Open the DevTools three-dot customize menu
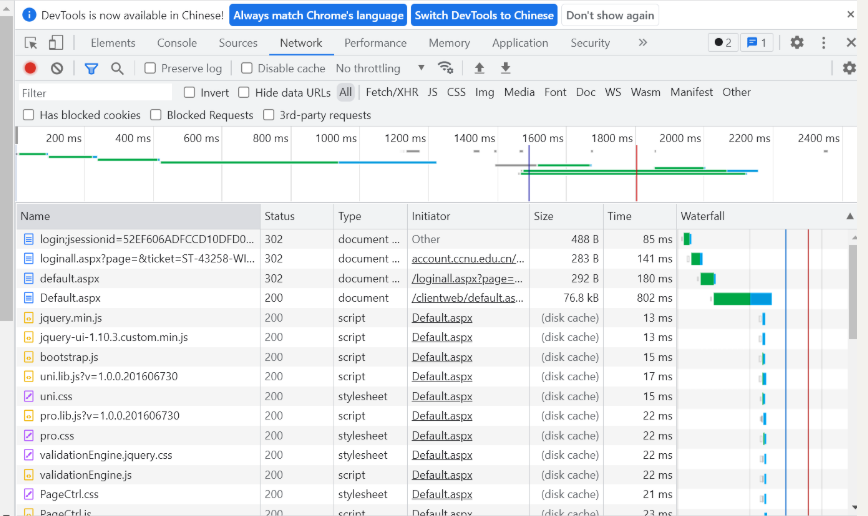Image resolution: width=868 pixels, height=516 pixels. click(x=824, y=43)
